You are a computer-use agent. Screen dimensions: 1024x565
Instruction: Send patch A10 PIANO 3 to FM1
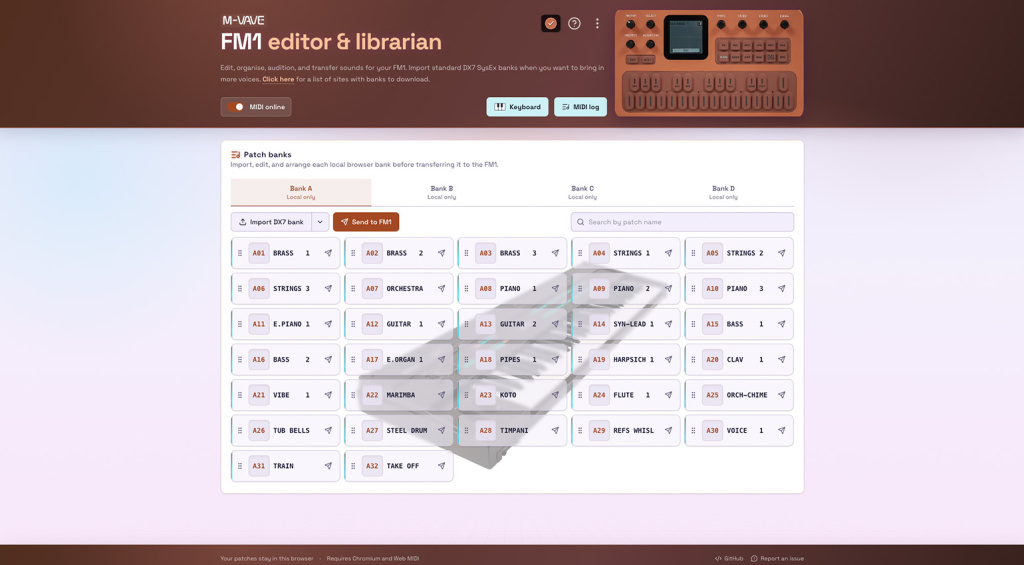(782, 288)
